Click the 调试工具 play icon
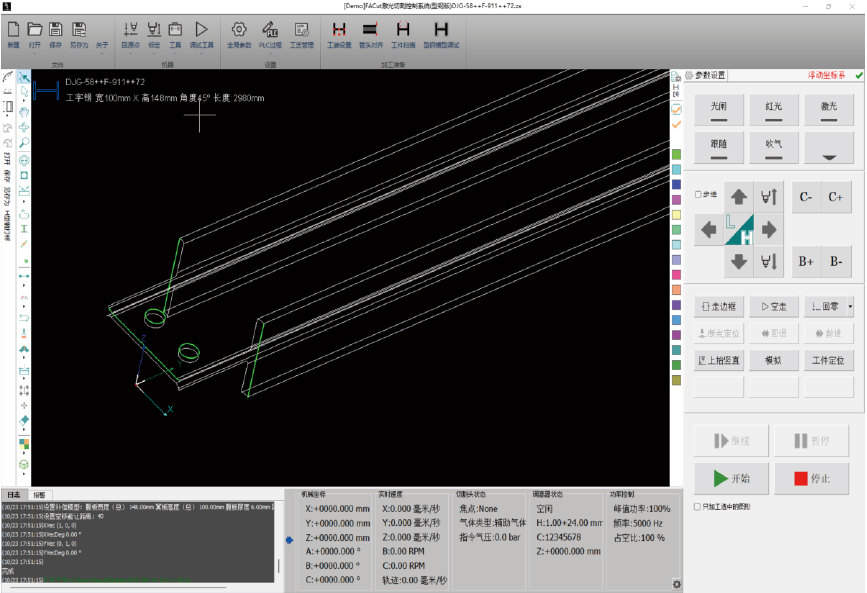This screenshot has width=867, height=593. pyautogui.click(x=201, y=29)
